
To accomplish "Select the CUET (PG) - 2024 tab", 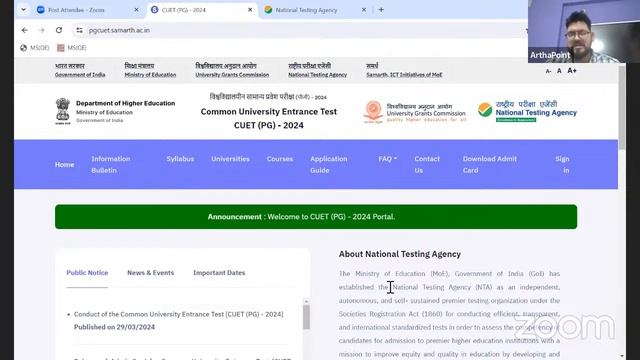I will click(x=202, y=10).
